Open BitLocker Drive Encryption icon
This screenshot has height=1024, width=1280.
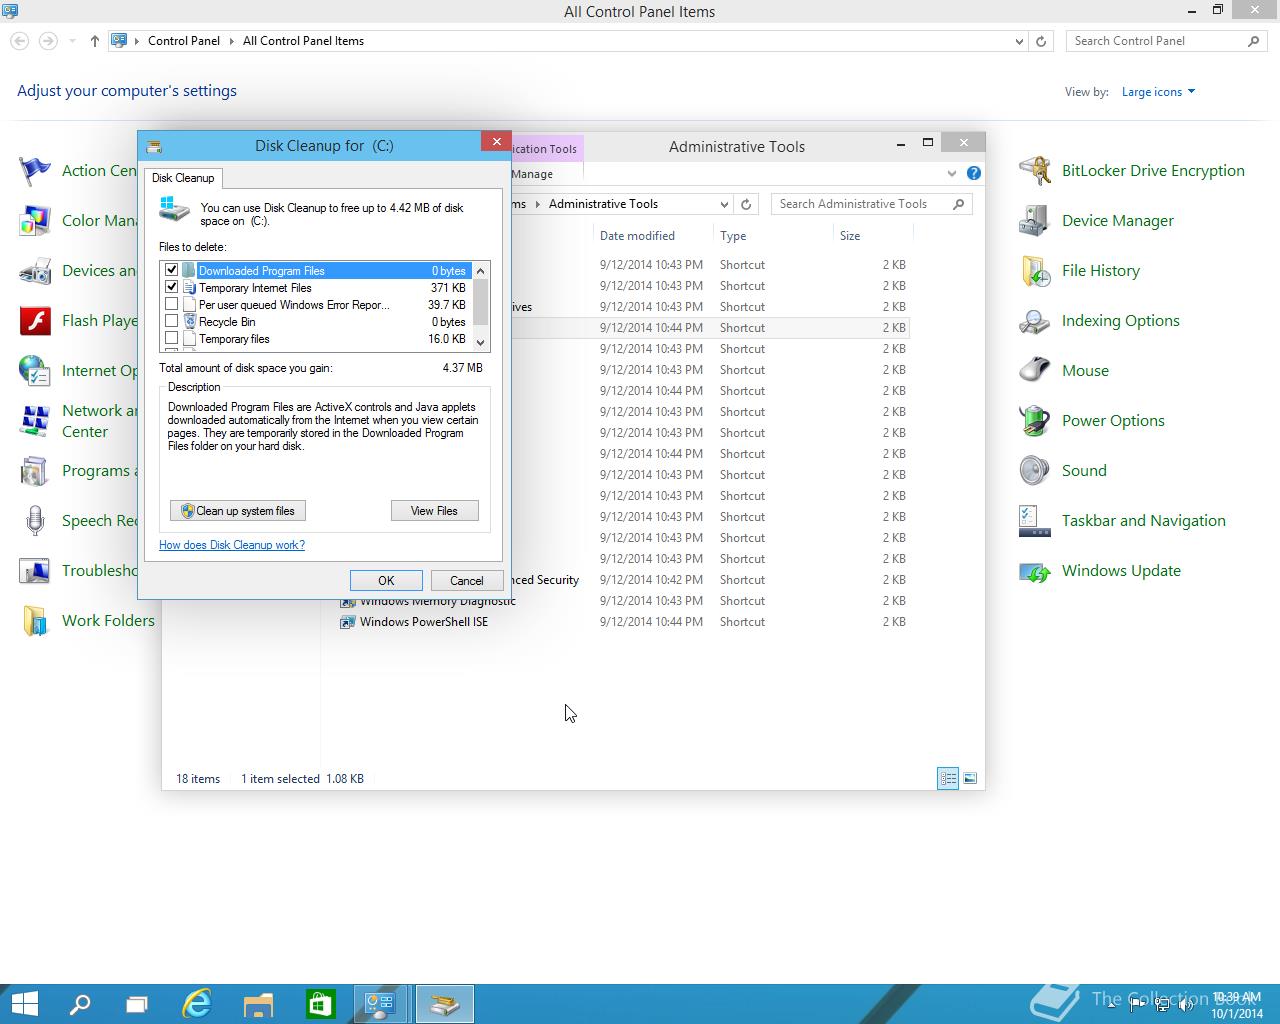[x=1035, y=171]
